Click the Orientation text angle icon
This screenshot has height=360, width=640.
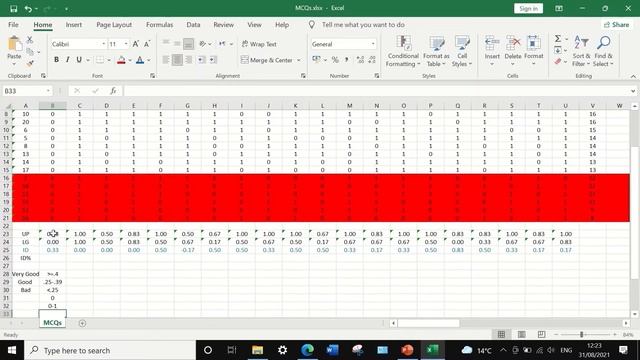(x=202, y=44)
